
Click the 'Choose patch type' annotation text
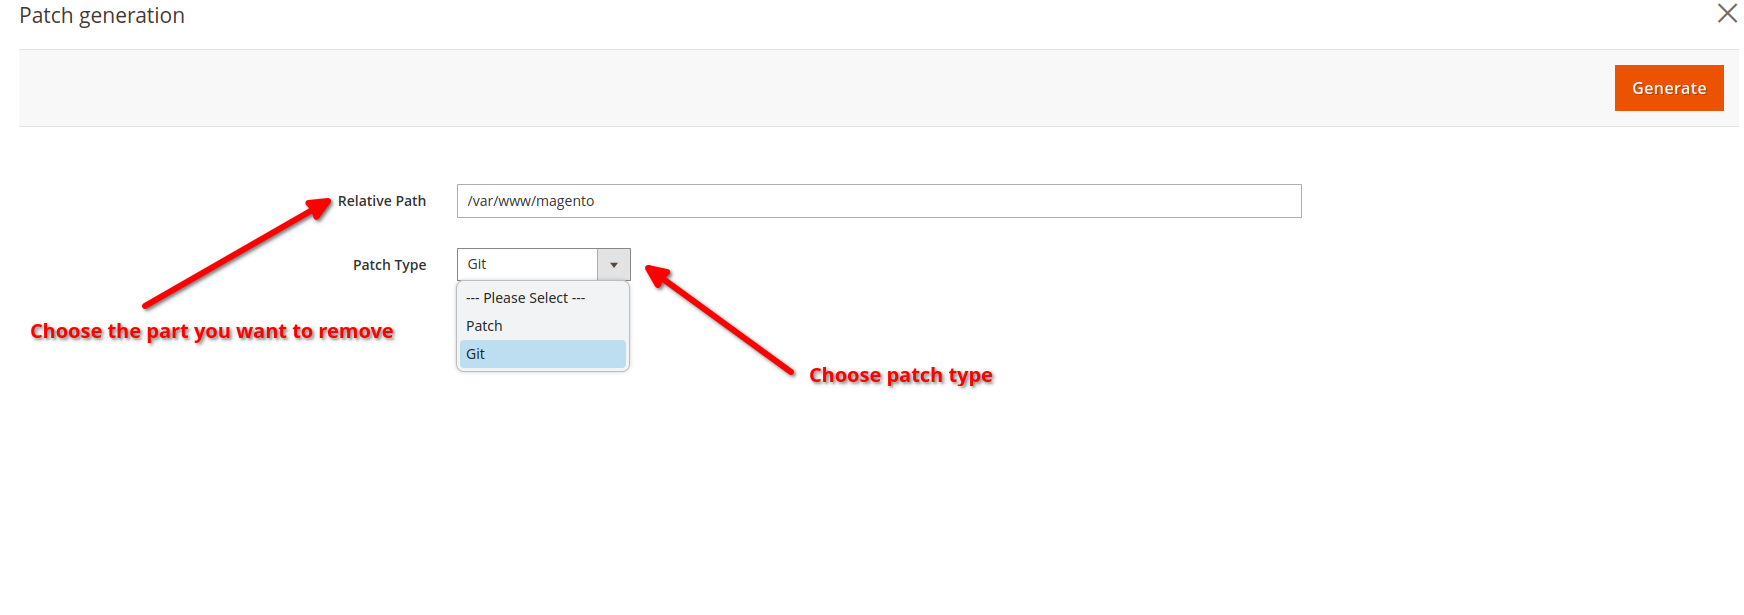900,375
